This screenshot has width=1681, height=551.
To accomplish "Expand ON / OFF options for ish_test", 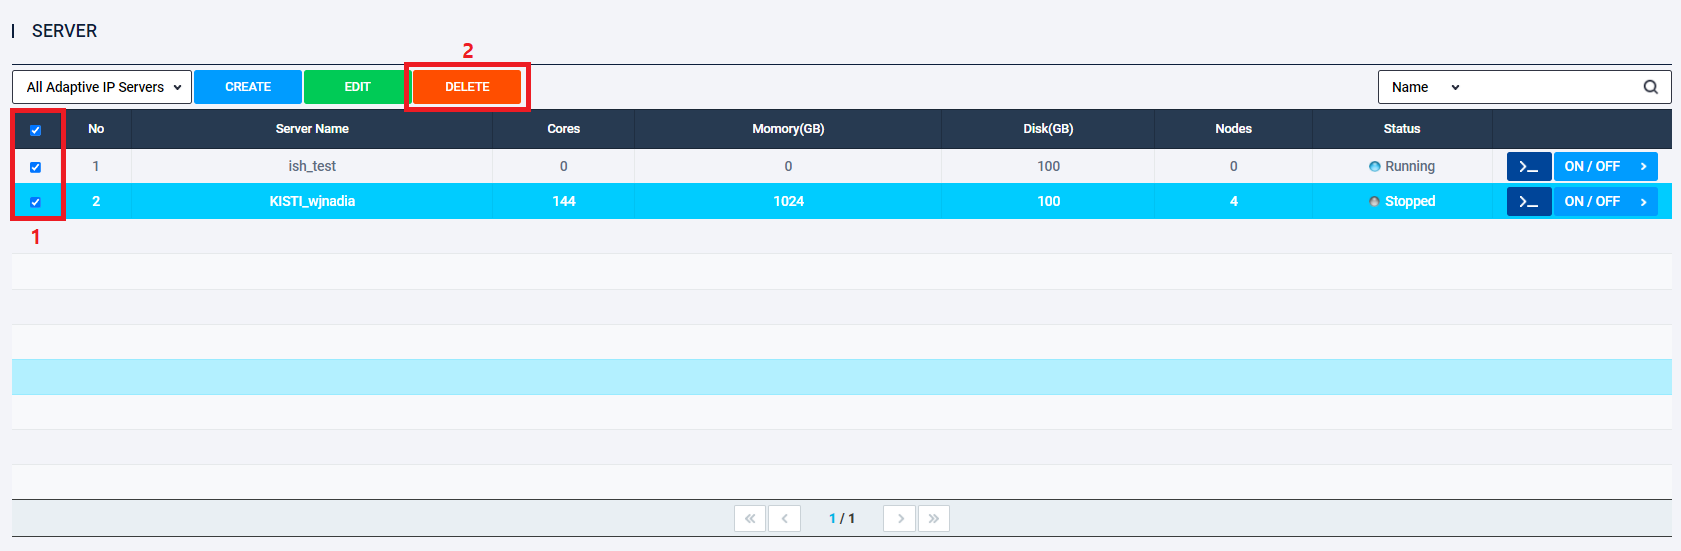I will pyautogui.click(x=1605, y=166).
